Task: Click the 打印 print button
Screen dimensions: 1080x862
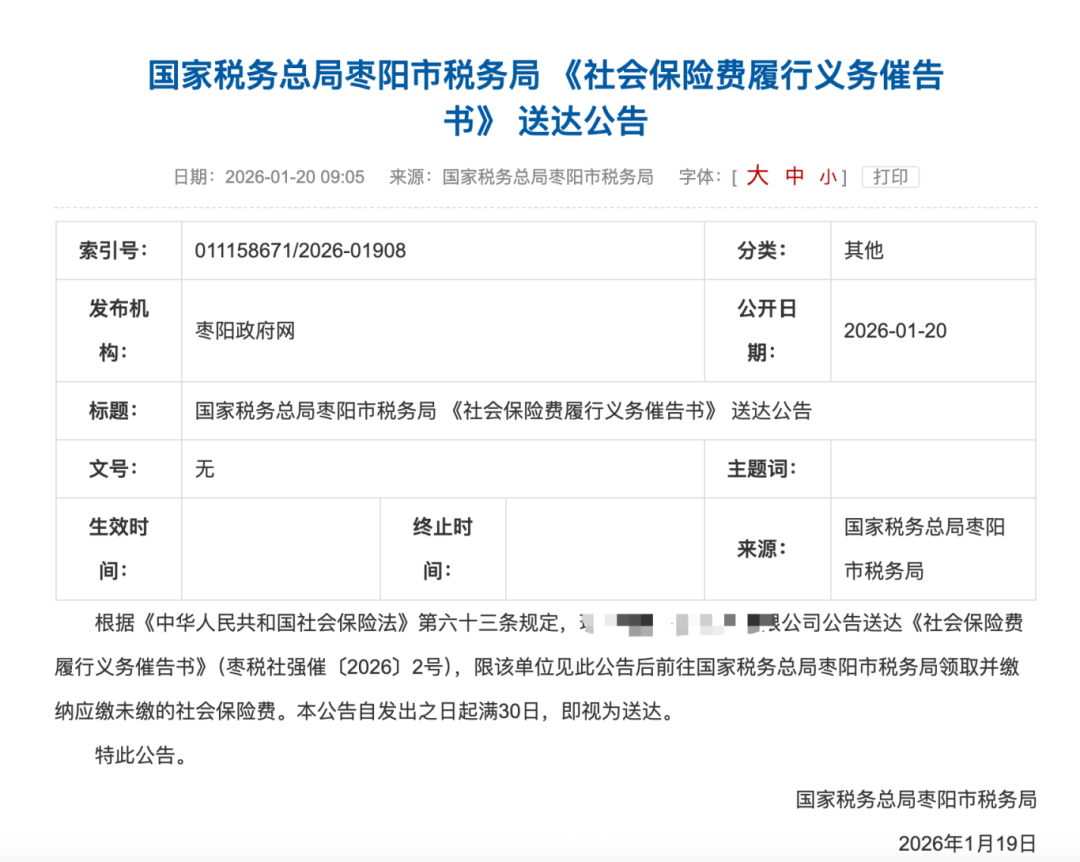Action: coord(890,176)
